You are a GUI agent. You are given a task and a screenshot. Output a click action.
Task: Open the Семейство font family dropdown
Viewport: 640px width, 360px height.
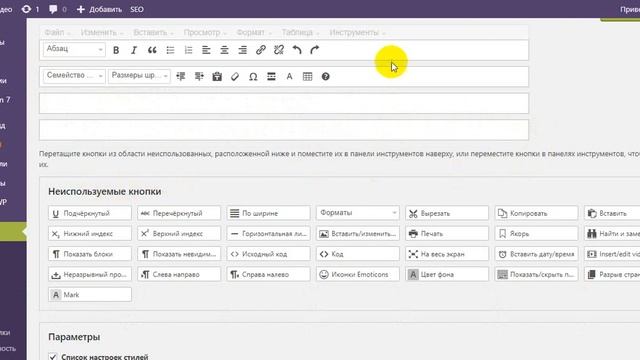coord(74,76)
